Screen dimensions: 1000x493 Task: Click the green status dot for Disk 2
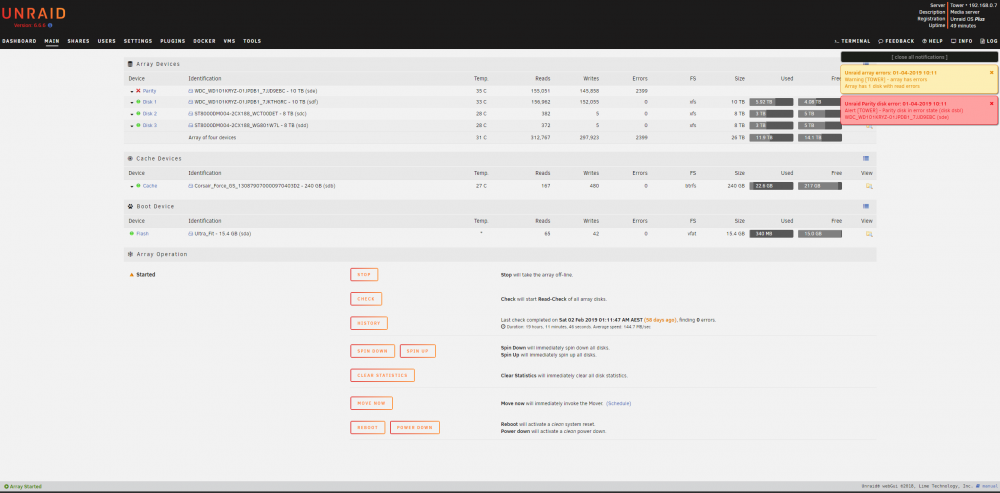click(x=138, y=114)
